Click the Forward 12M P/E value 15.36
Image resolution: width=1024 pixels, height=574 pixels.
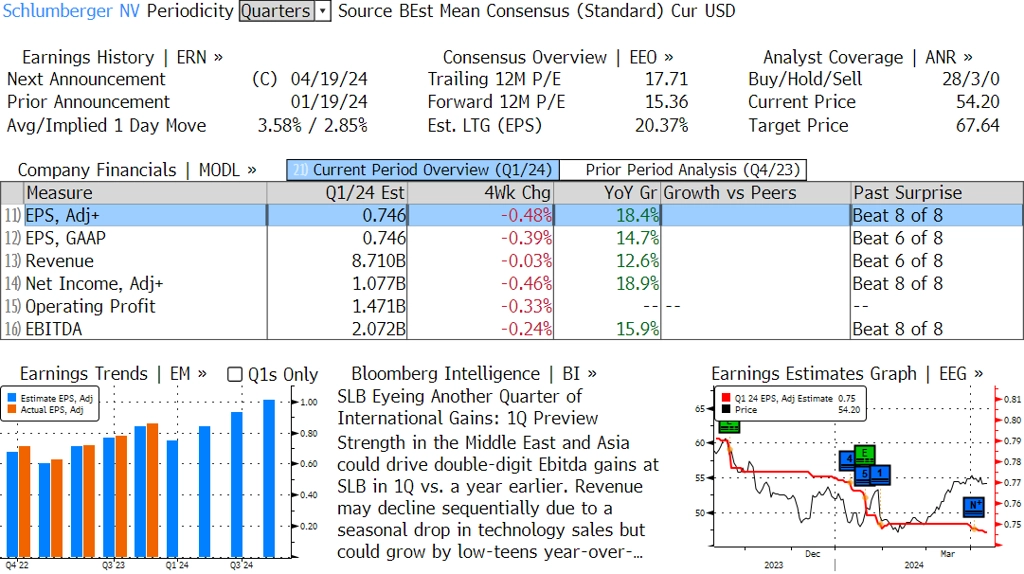[x=666, y=102]
